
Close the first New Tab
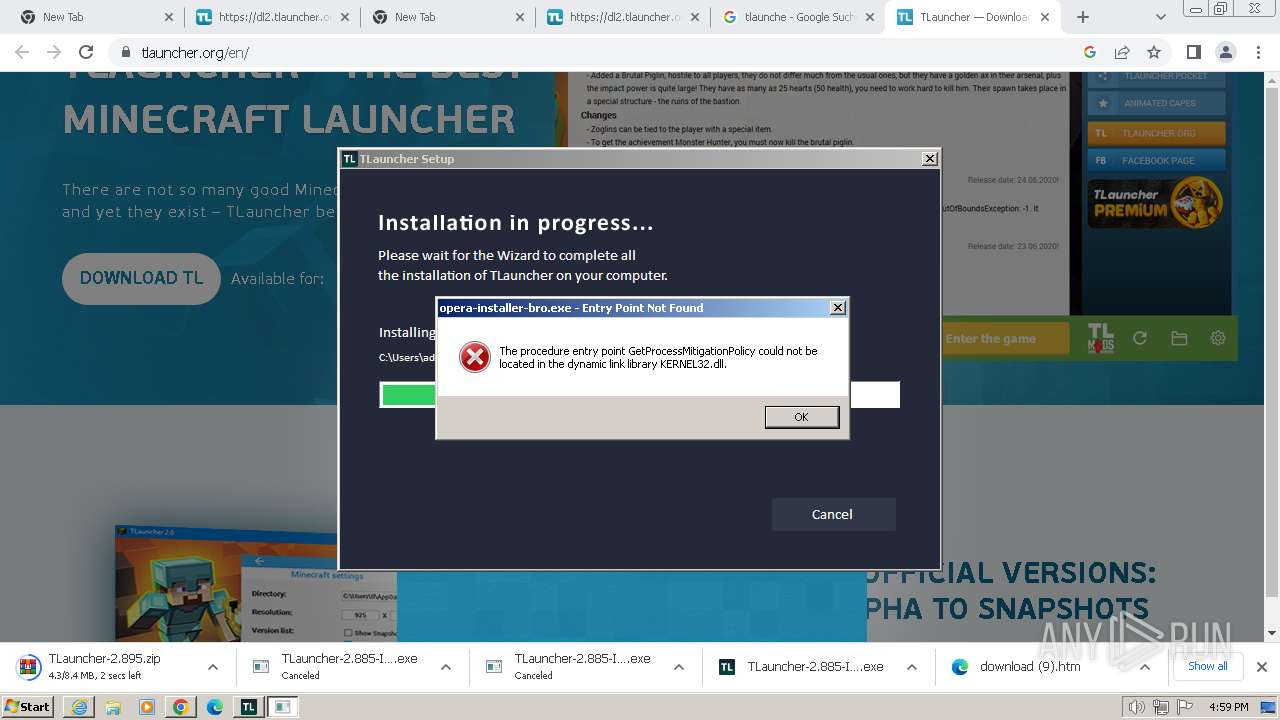tap(168, 17)
